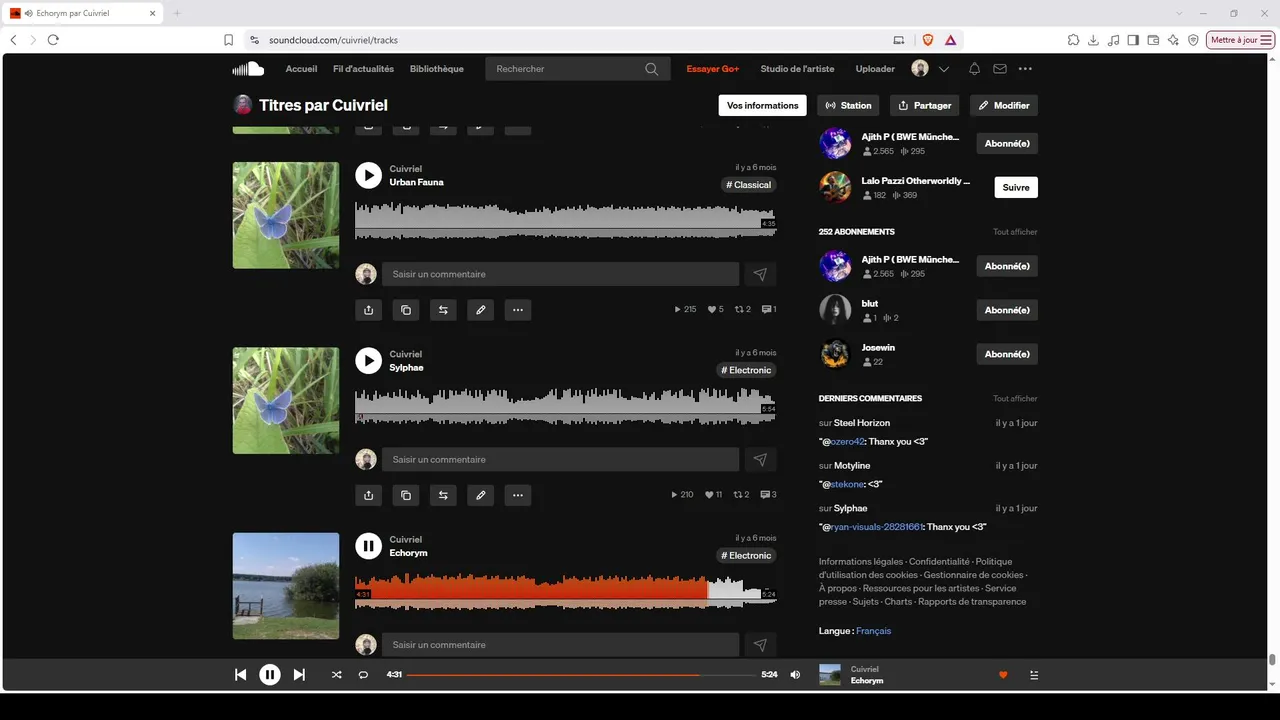Open the #Classical tag
This screenshot has width=1280, height=720.
[x=749, y=185]
